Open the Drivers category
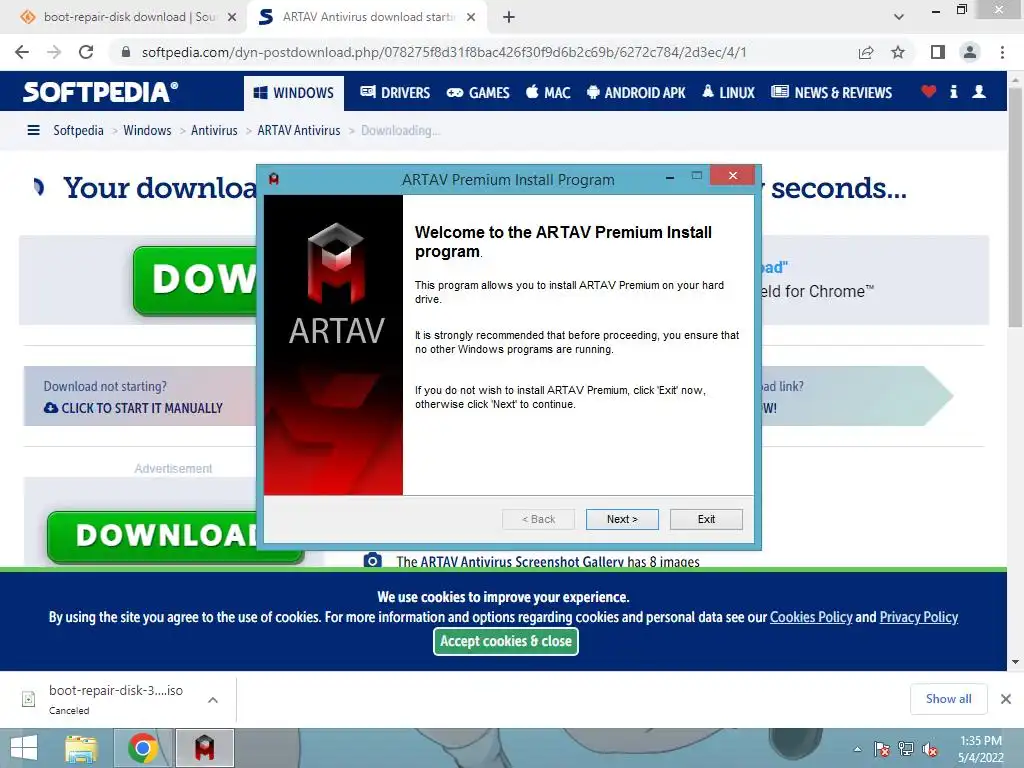Image resolution: width=1024 pixels, height=768 pixels. coord(395,93)
